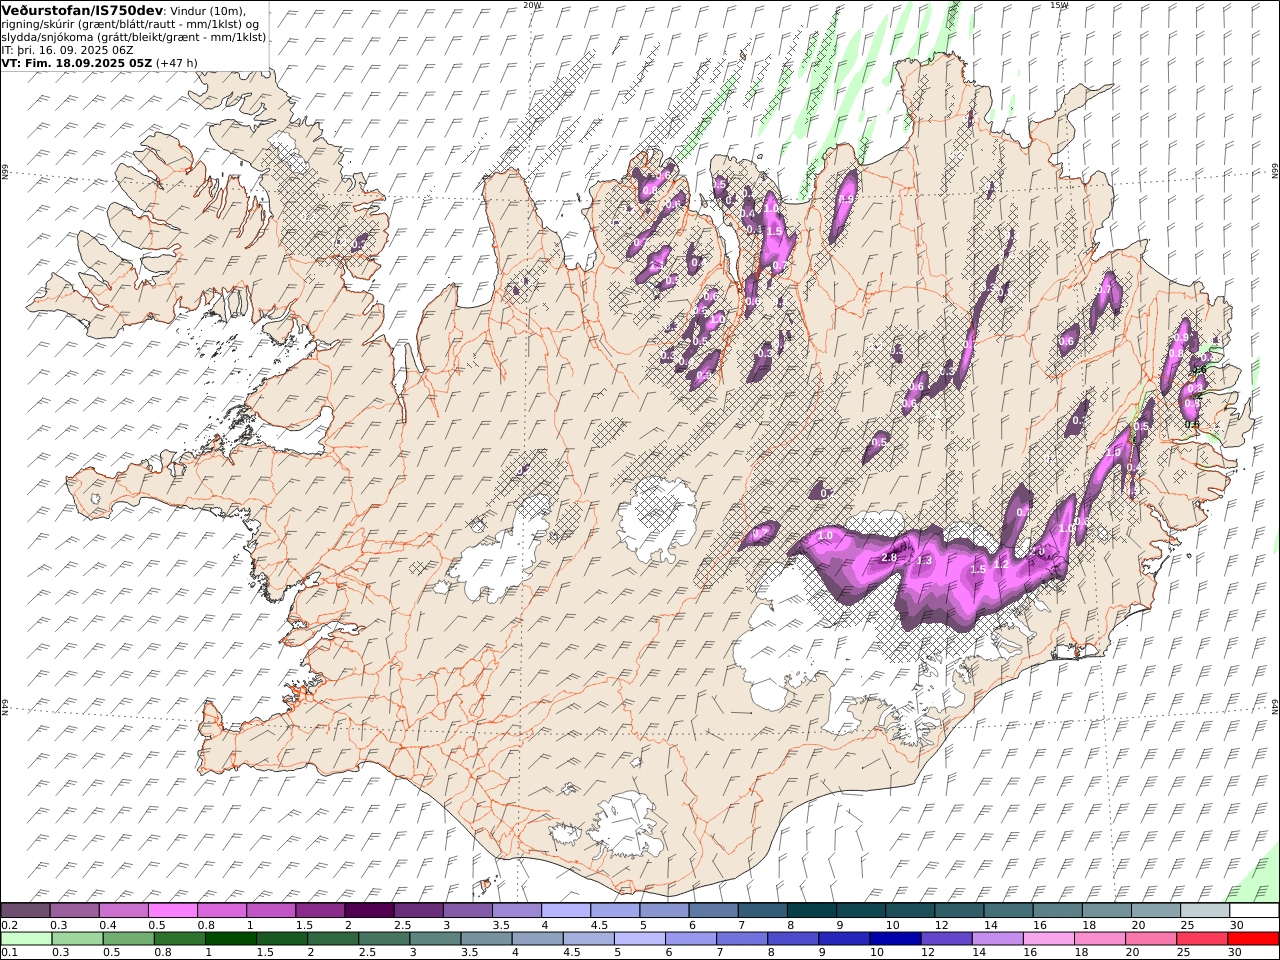Click the pale green 0.1 legend swatch
This screenshot has width=1280, height=960.
pos(25,939)
